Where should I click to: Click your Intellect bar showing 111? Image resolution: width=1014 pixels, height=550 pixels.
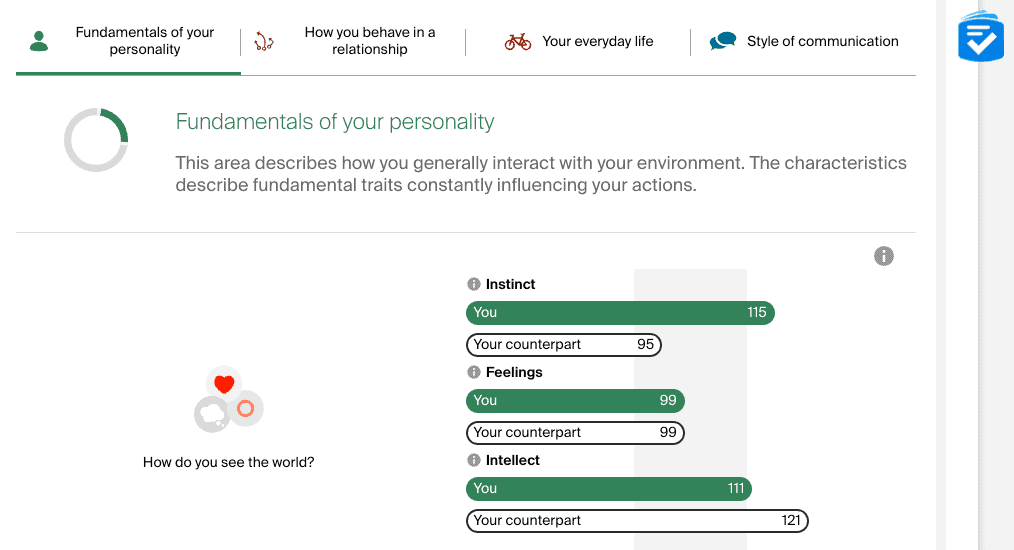point(609,489)
